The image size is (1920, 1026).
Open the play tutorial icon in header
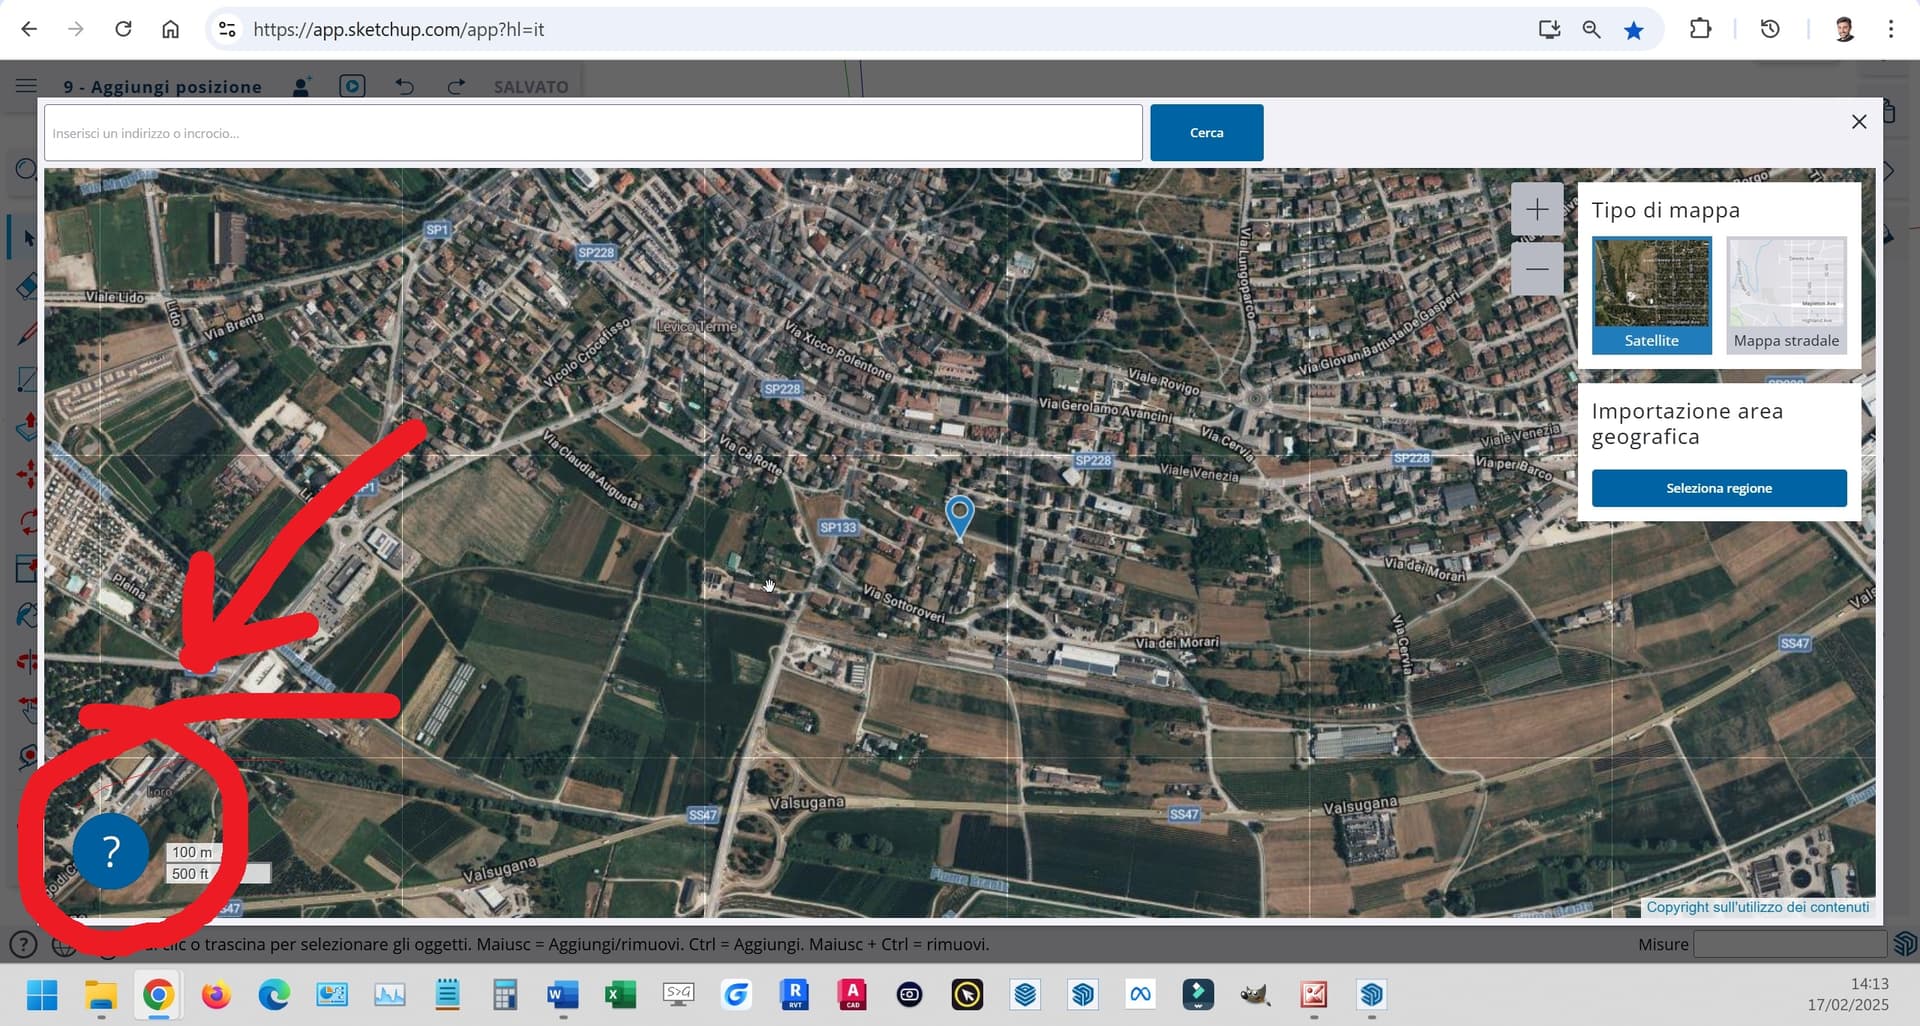click(x=352, y=86)
